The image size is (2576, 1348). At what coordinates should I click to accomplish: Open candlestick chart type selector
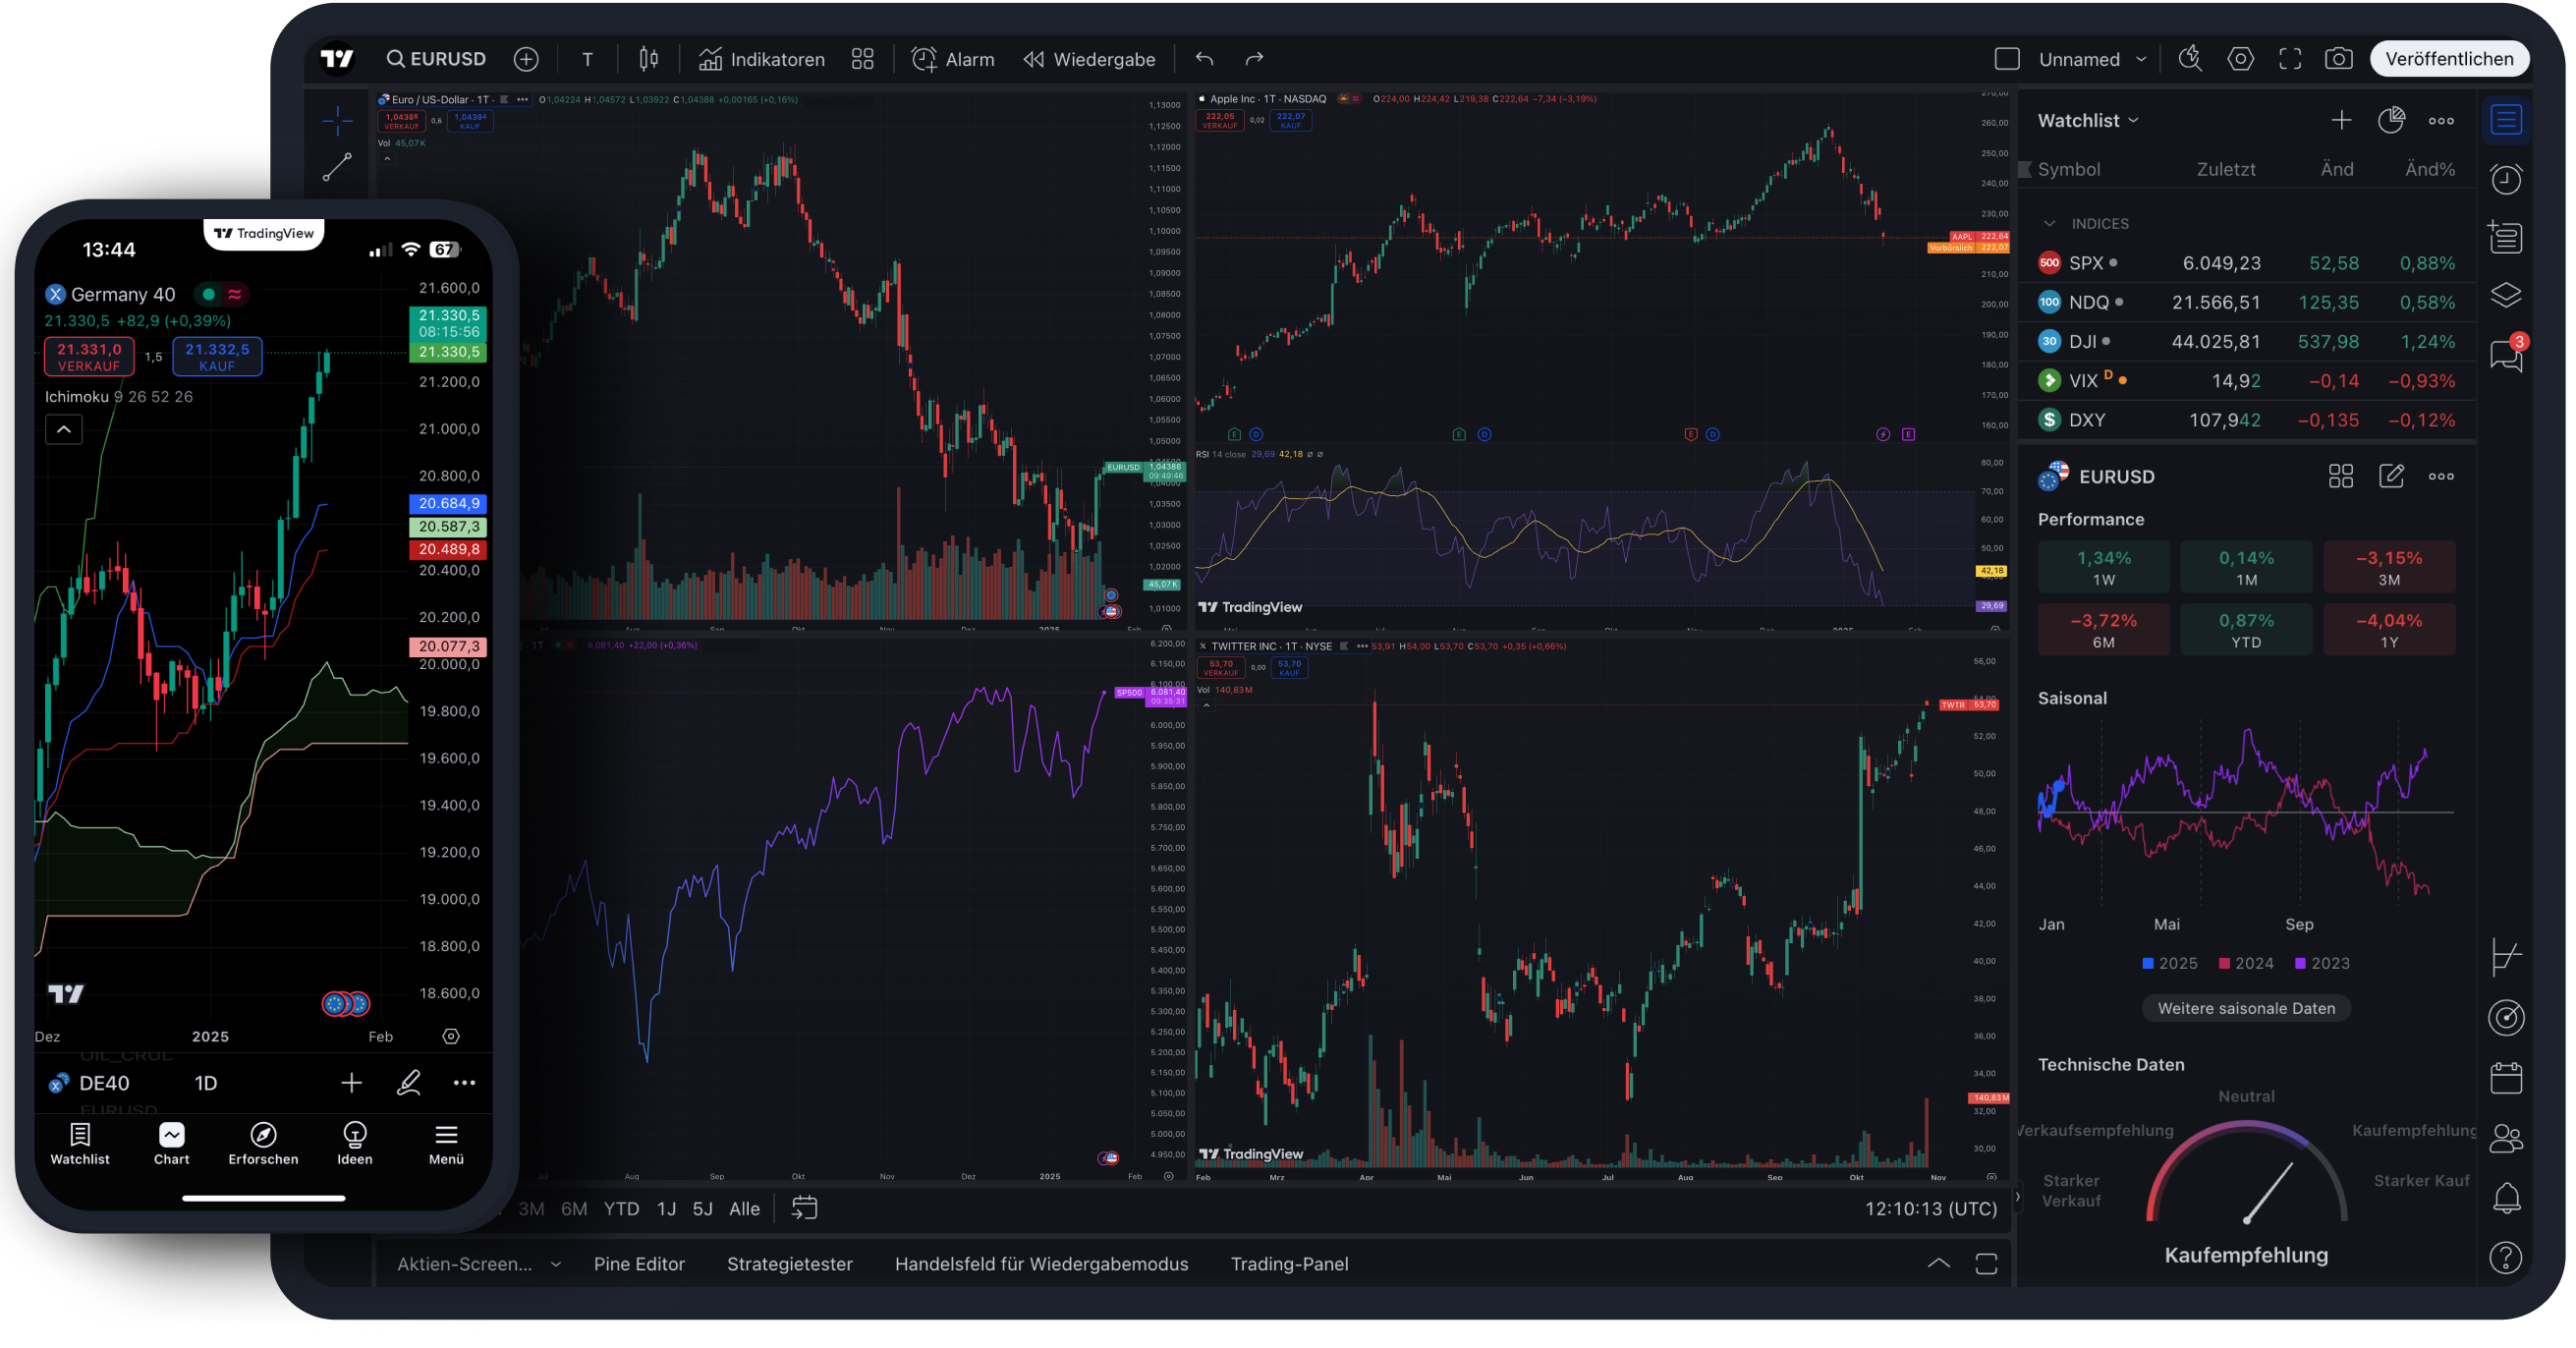[x=649, y=59]
